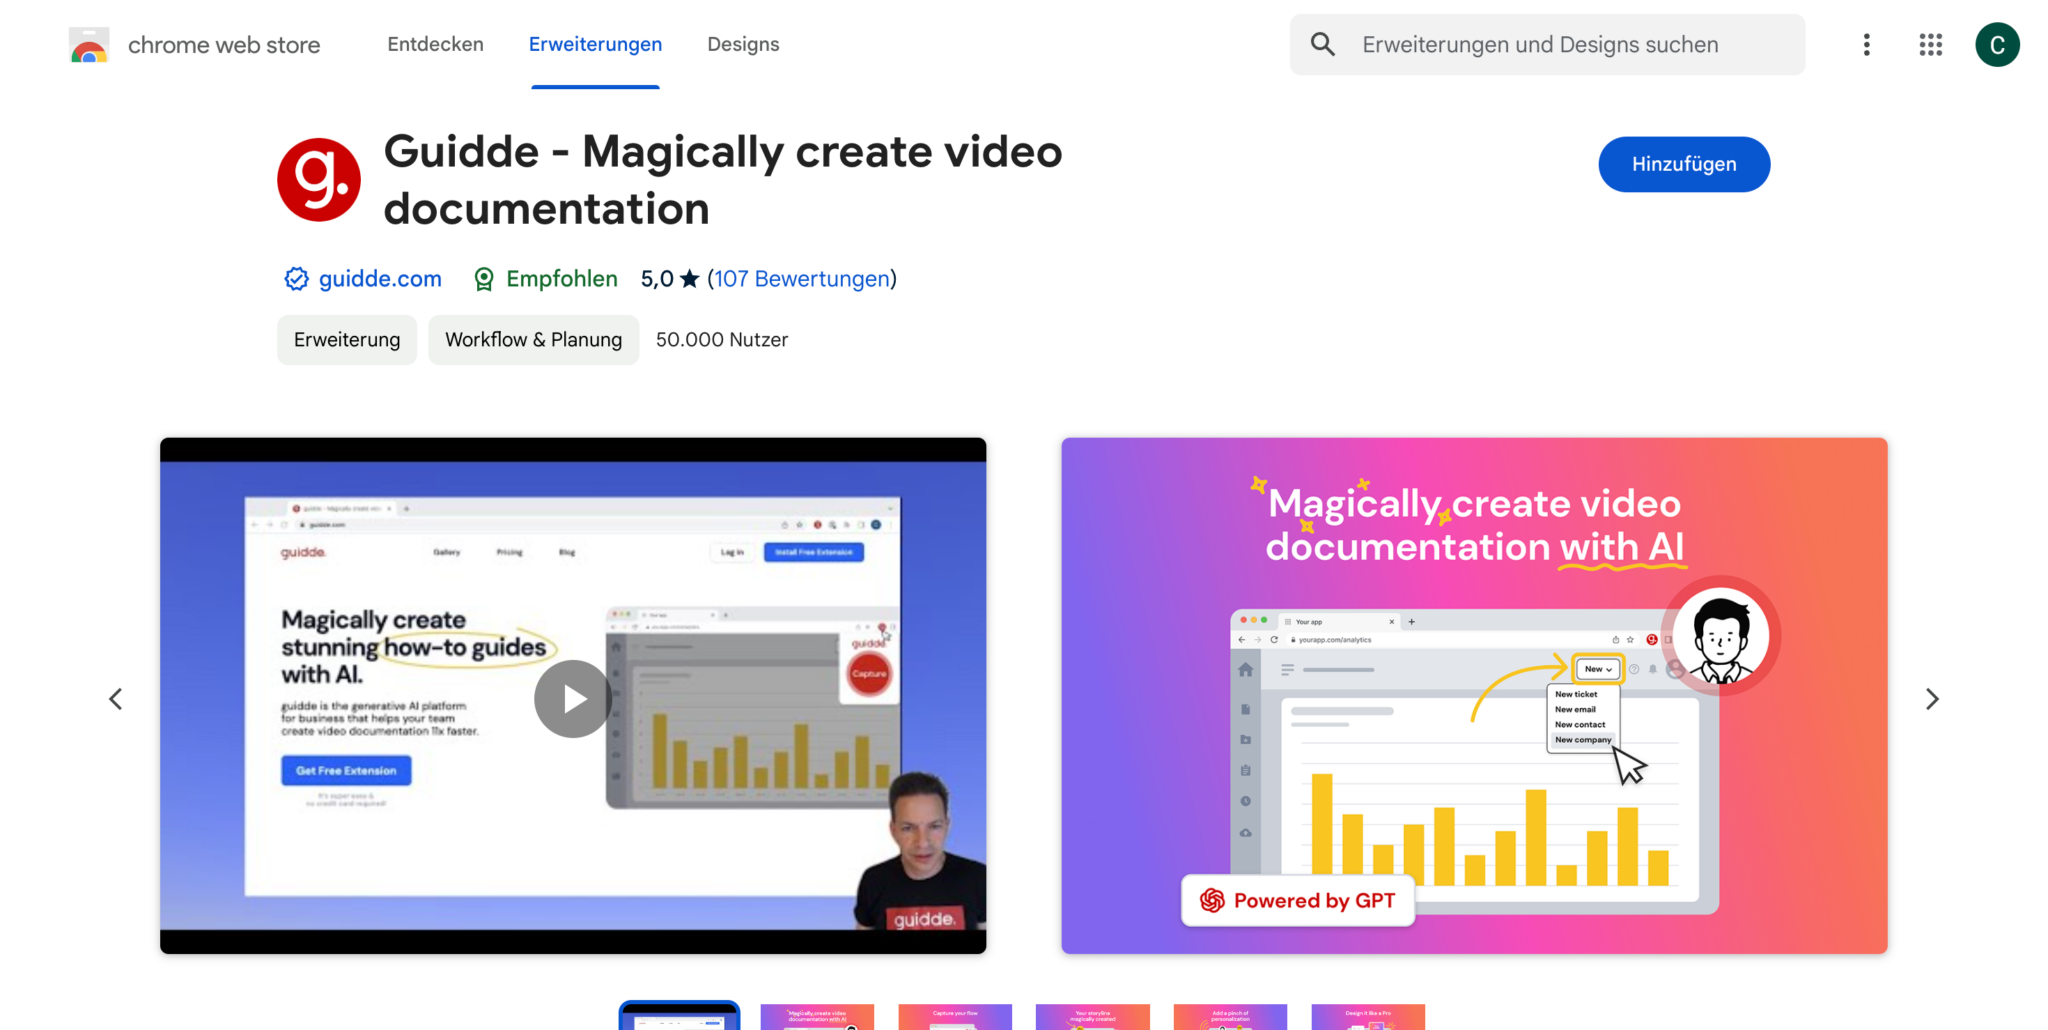Go to the next carousel slide
The image size is (2048, 1030).
[x=1931, y=699]
